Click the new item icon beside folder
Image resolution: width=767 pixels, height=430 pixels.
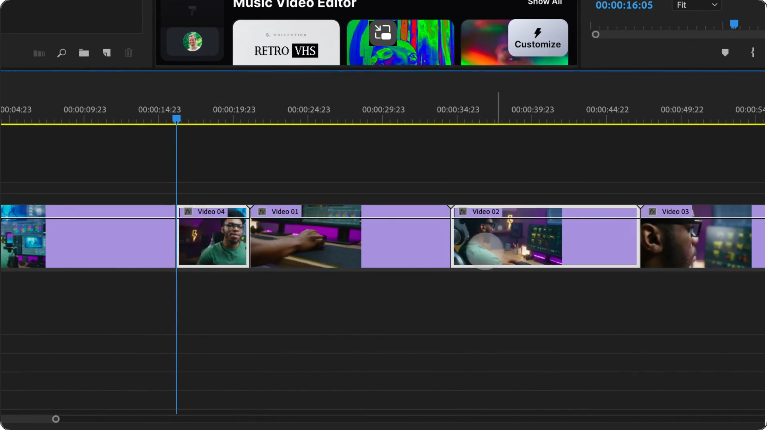(x=106, y=53)
